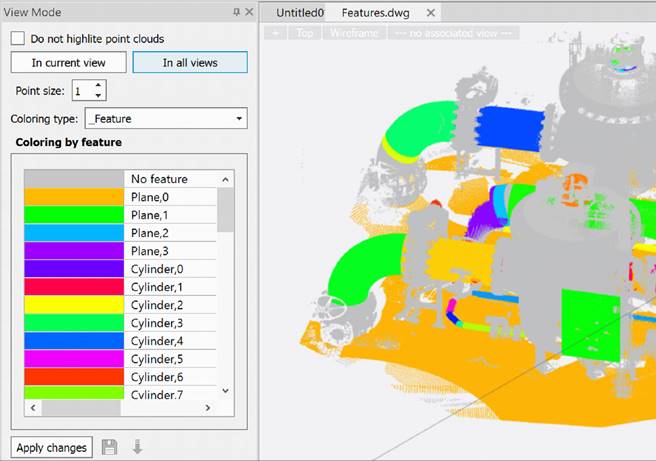Click the Top view control
This screenshot has height=461, width=656.
point(305,33)
